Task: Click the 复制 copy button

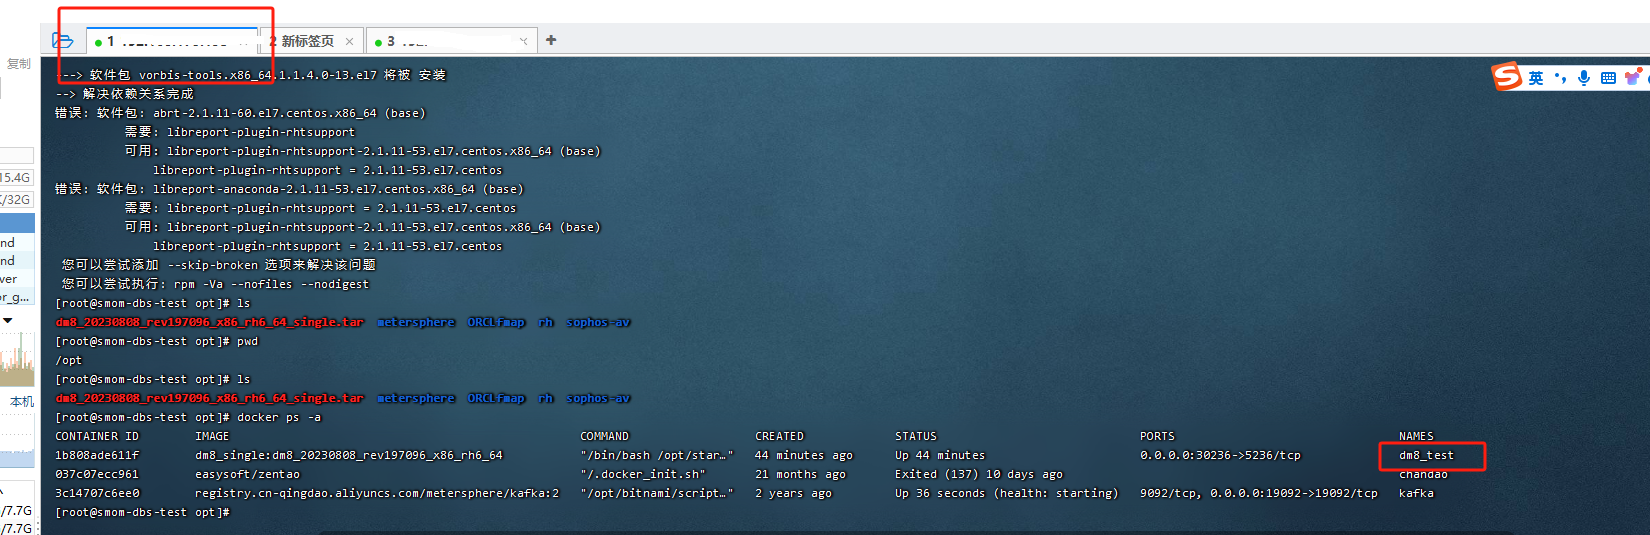Action: coord(18,64)
